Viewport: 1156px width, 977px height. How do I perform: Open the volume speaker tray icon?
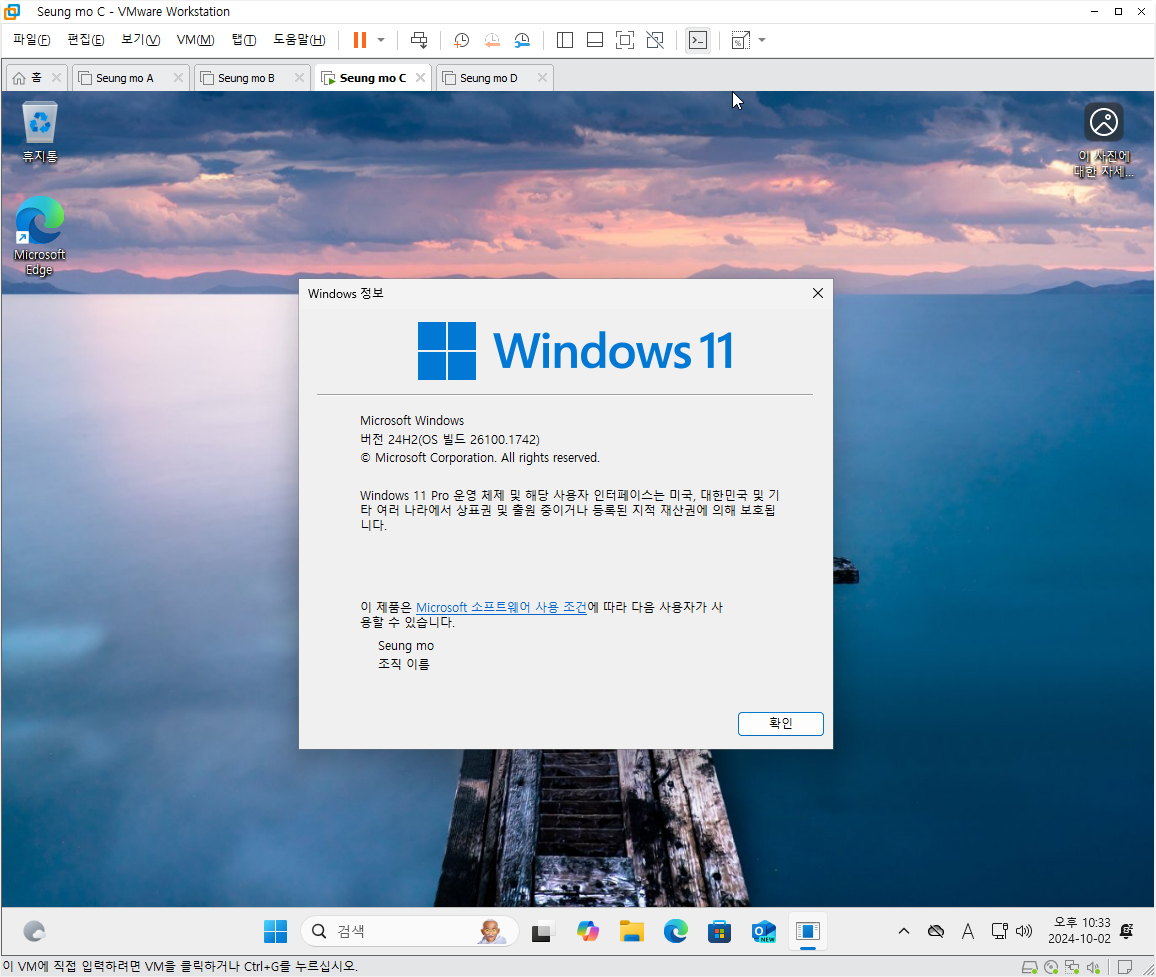1024,931
